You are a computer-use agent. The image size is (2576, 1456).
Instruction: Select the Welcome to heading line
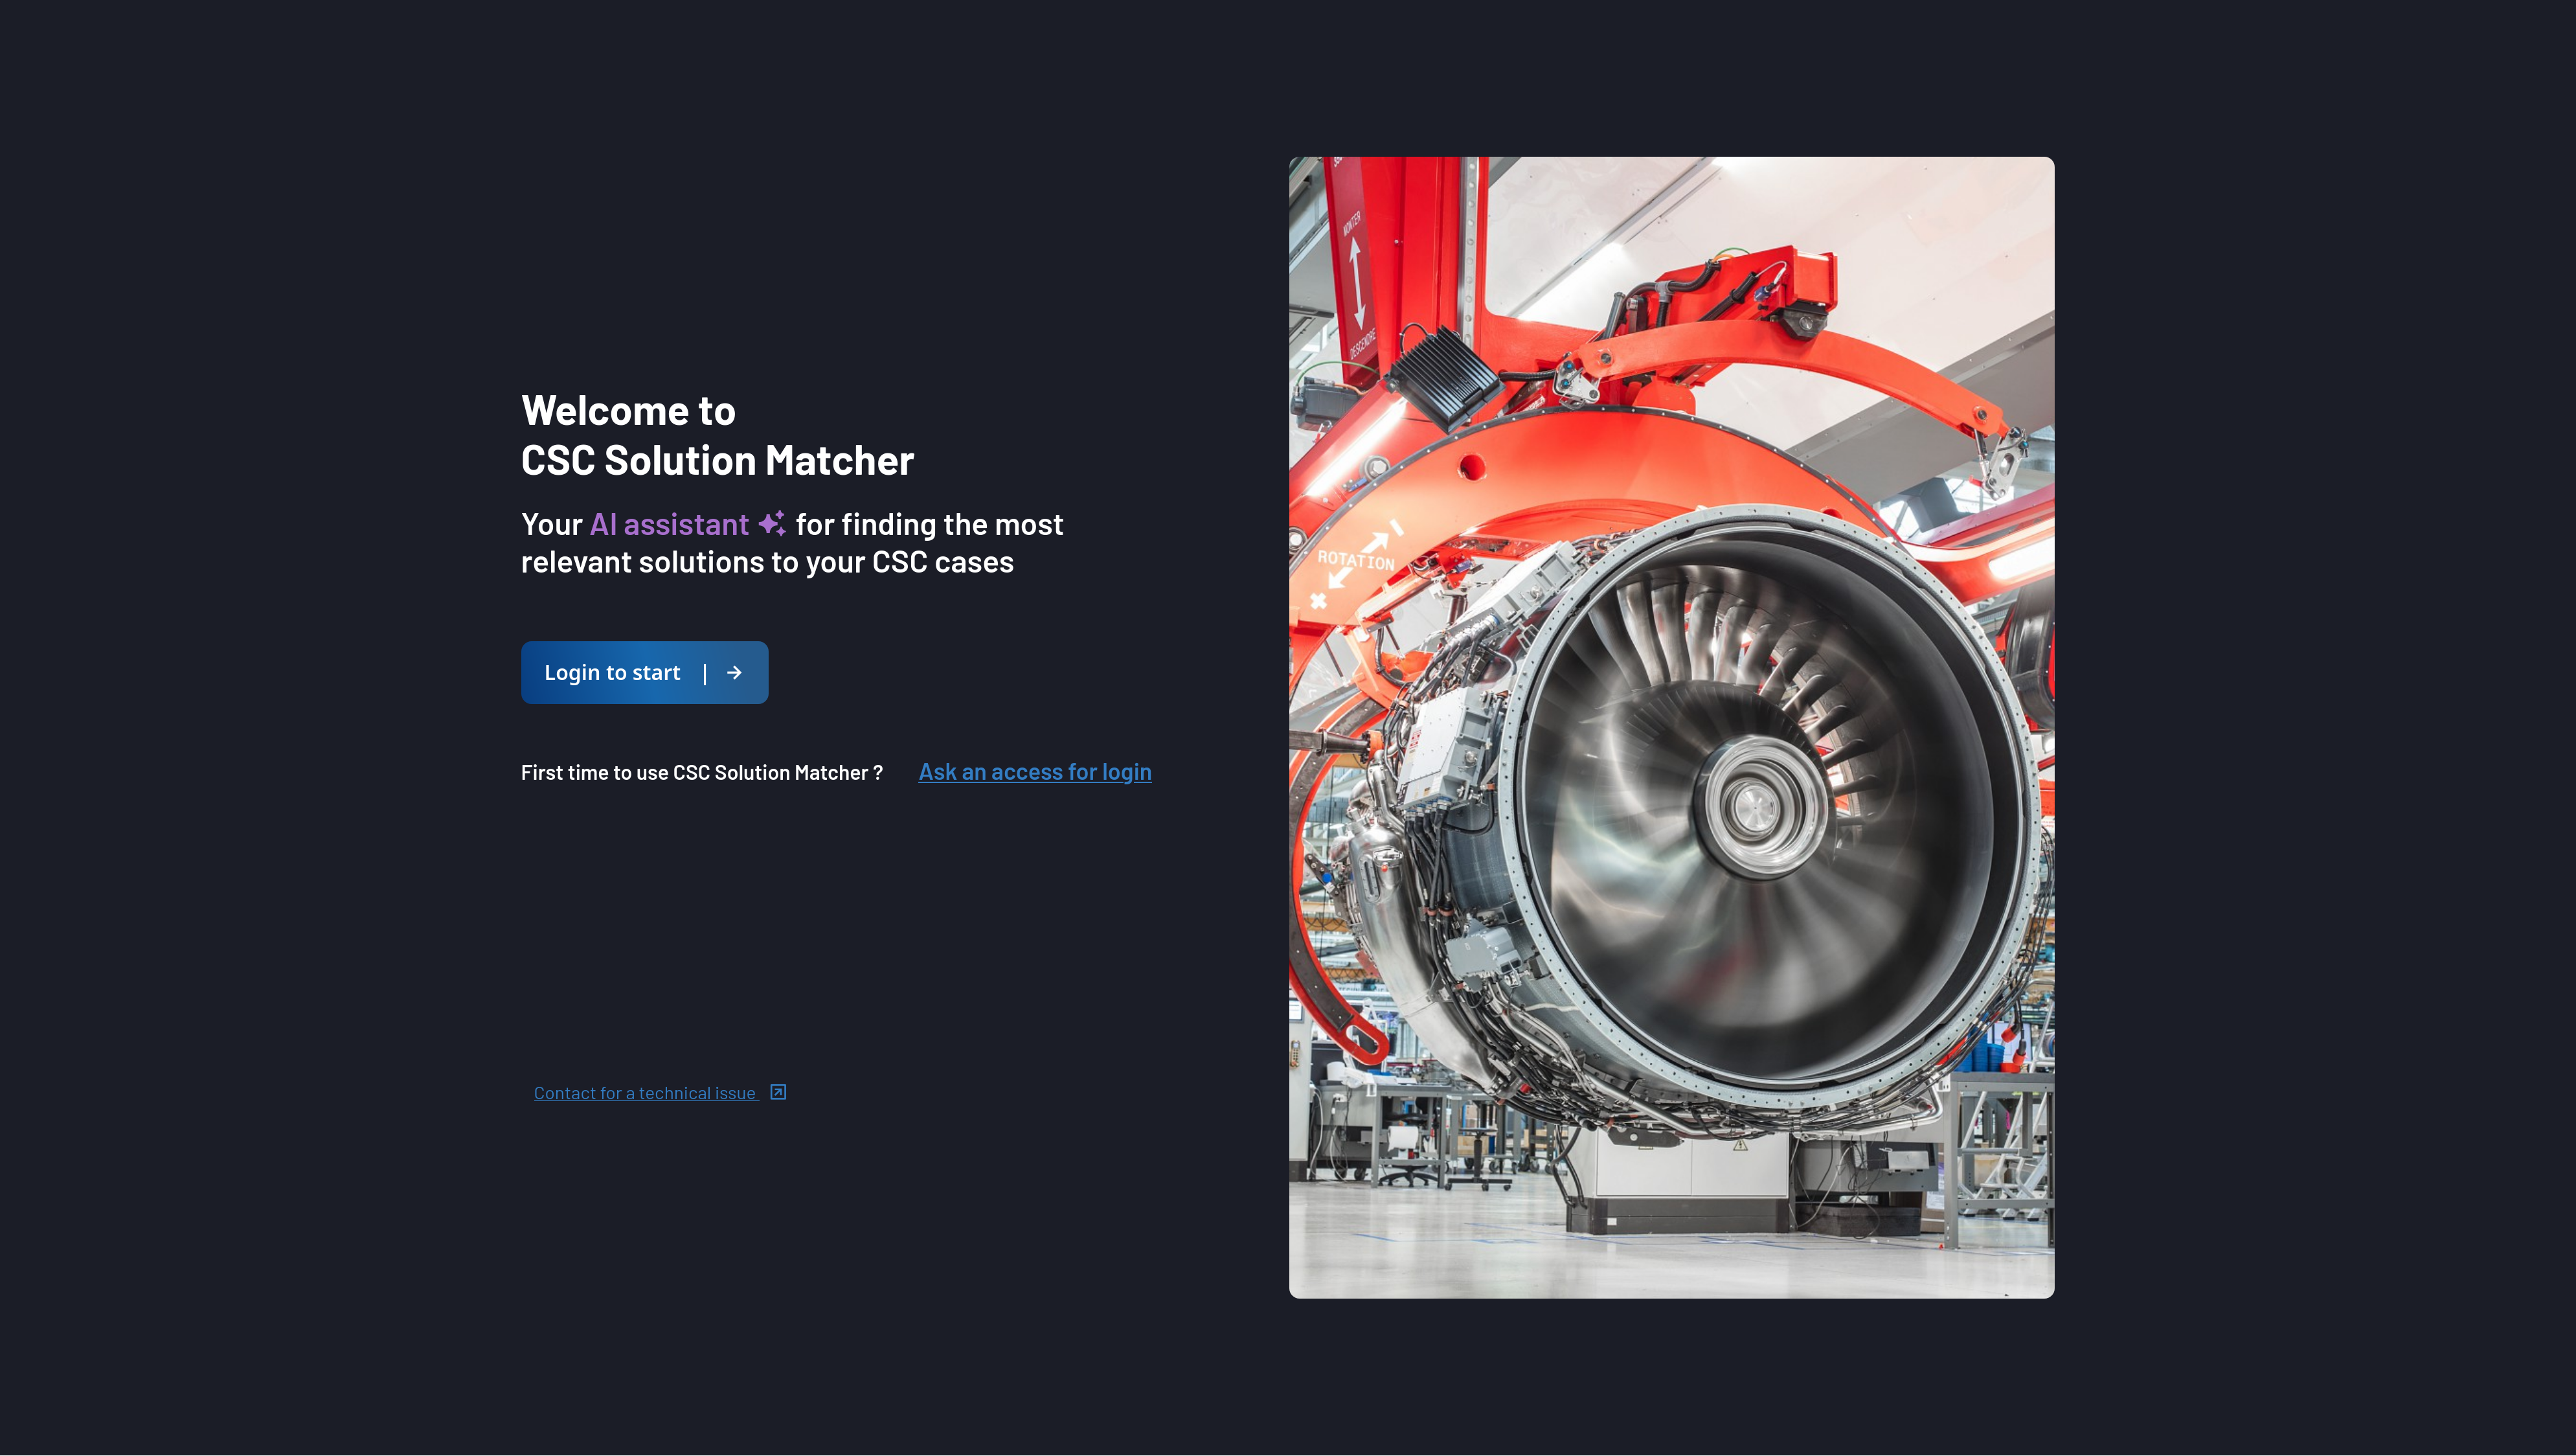628,411
